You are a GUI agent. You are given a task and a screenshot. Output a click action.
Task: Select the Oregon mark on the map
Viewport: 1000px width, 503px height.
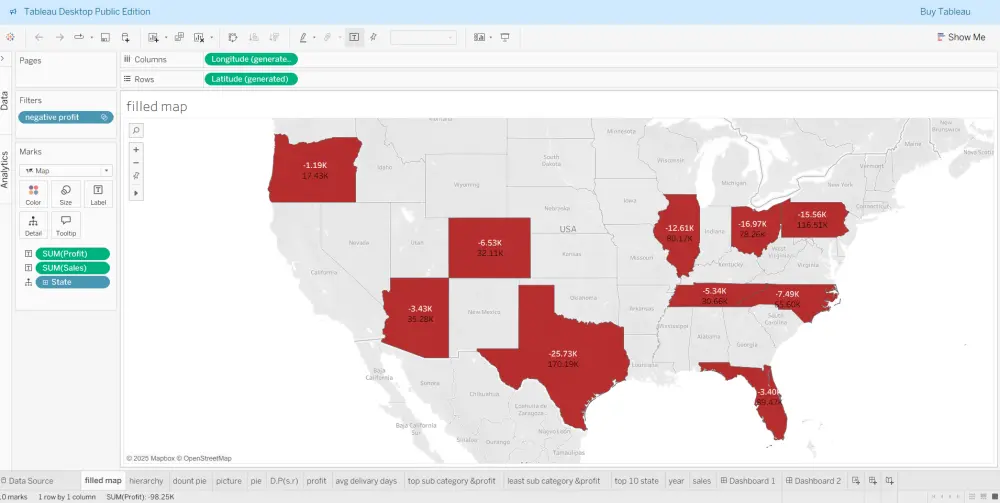coord(314,169)
